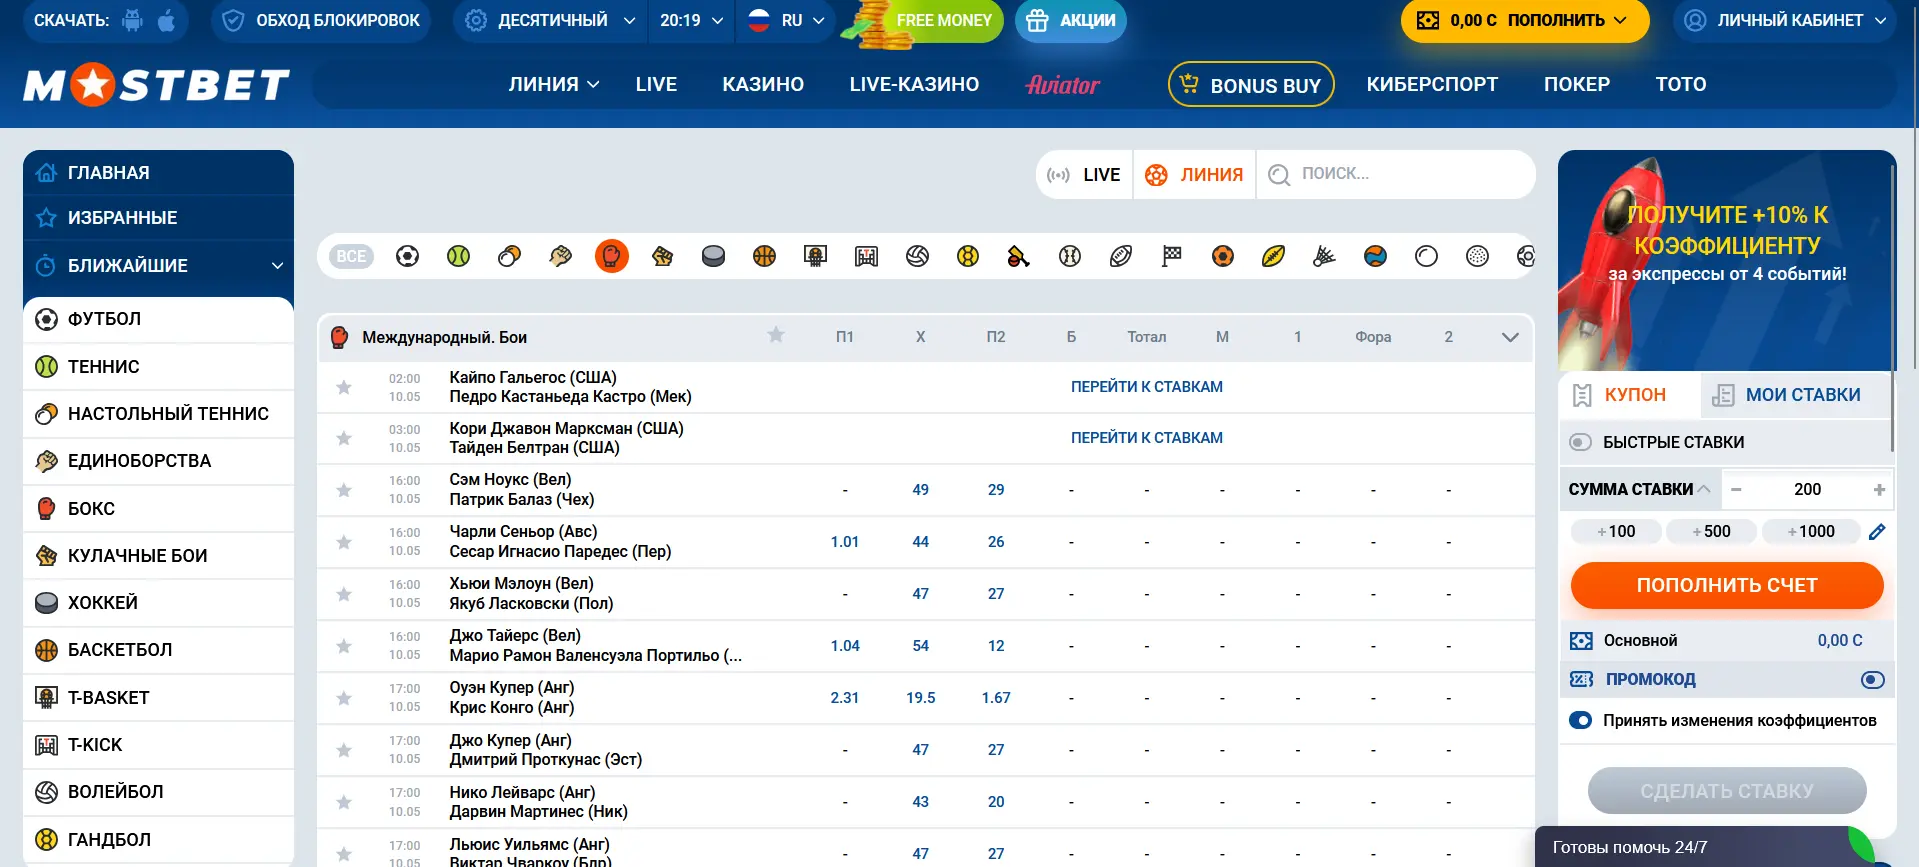Viewport: 1919px width, 867px height.
Task: Select the table tennis filter in the sports strip
Action: 509,256
